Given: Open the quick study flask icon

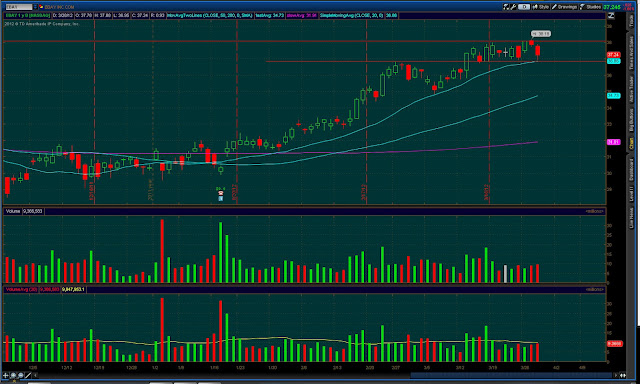Looking at the screenshot, I should (x=507, y=7).
